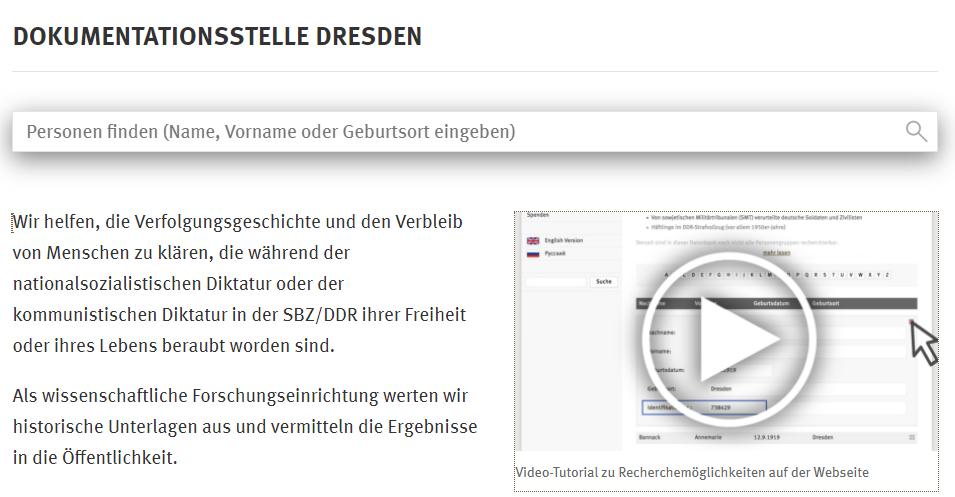Click the mouse cursor graphic in thumbnail

(x=924, y=342)
